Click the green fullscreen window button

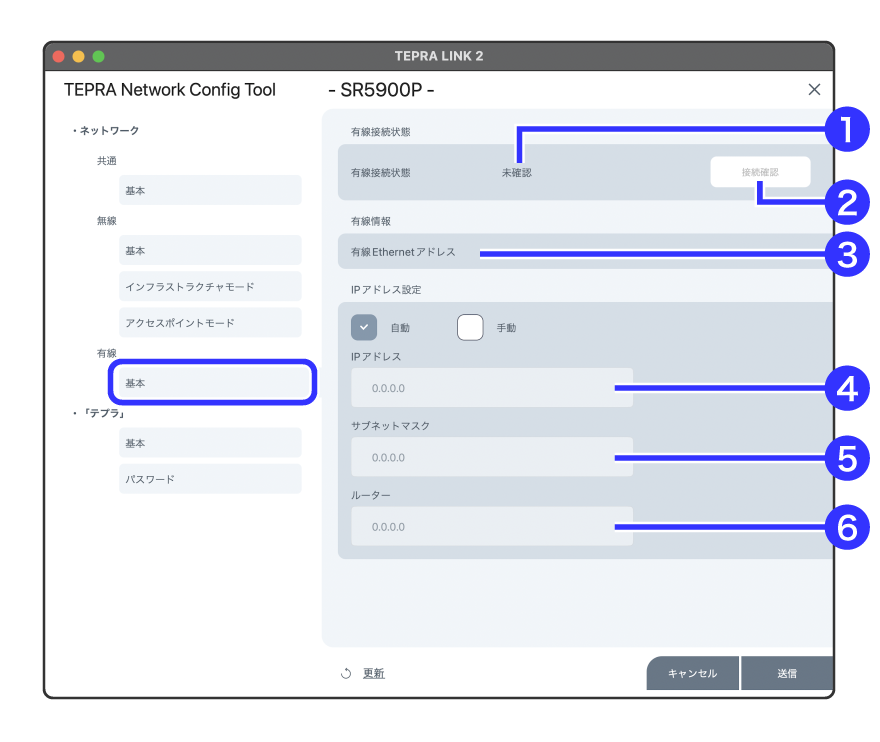tap(98, 56)
